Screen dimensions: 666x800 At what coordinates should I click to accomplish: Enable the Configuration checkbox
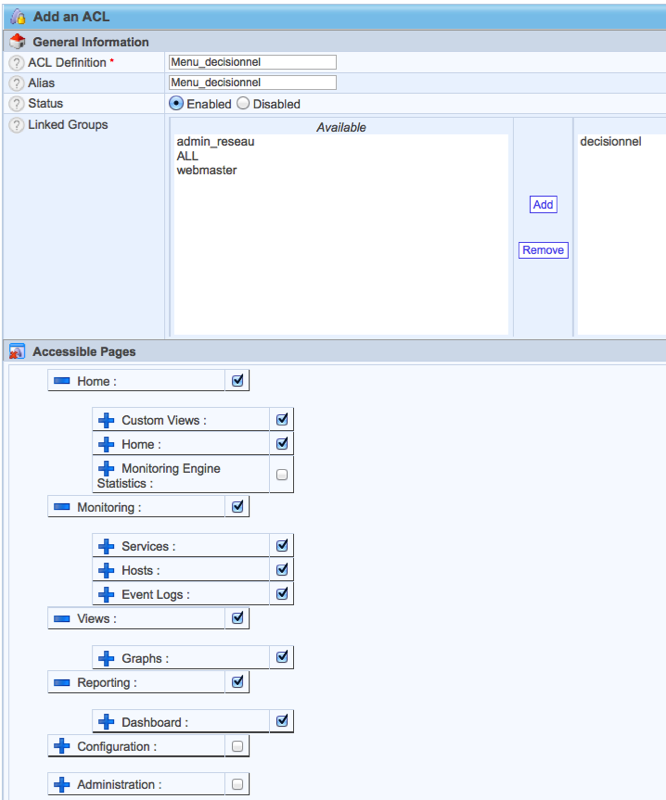(x=237, y=746)
